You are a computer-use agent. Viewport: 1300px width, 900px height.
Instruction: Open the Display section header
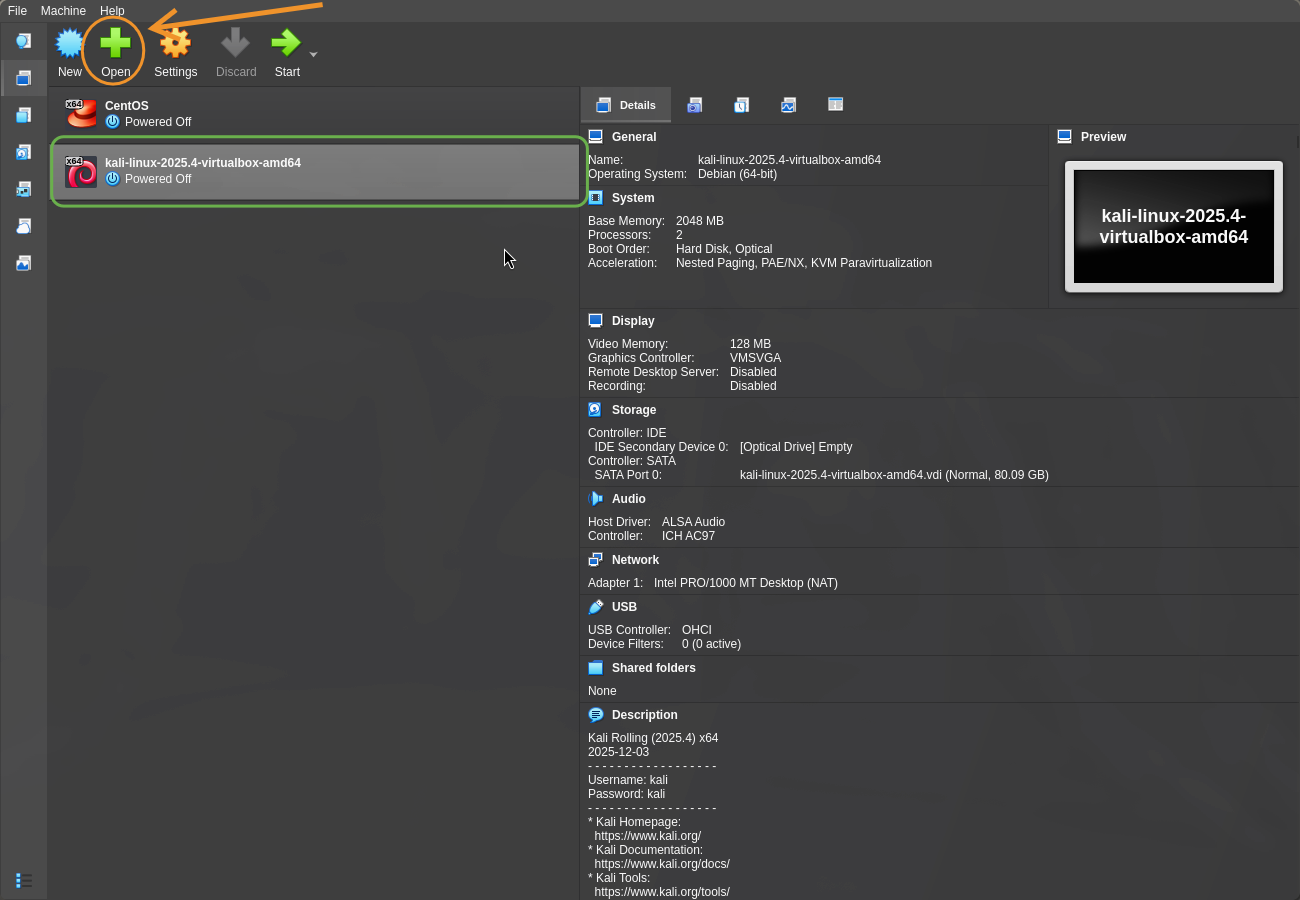(633, 321)
